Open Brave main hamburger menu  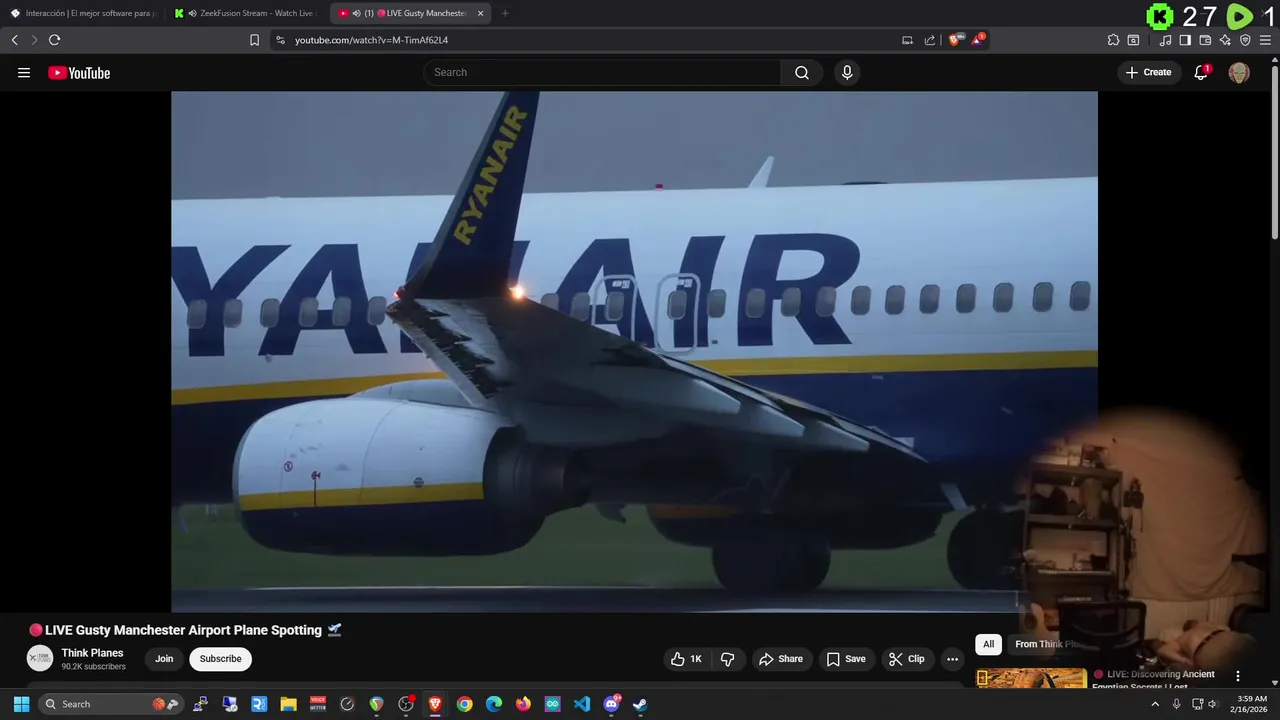click(x=1266, y=40)
